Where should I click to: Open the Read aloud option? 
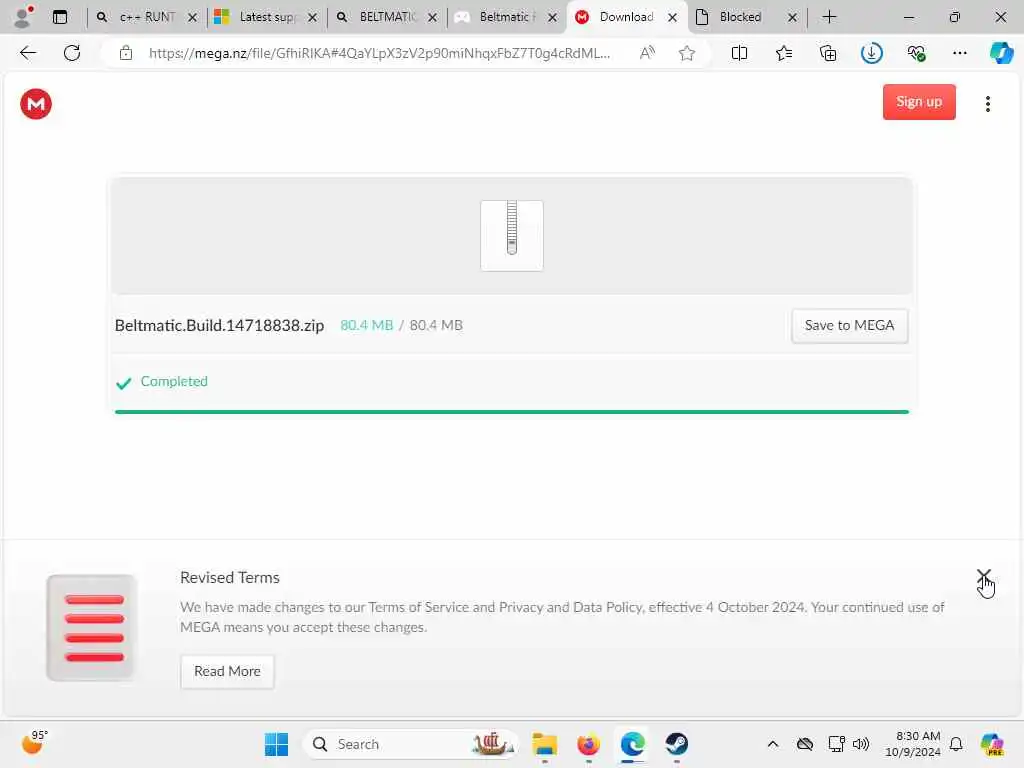coord(647,53)
